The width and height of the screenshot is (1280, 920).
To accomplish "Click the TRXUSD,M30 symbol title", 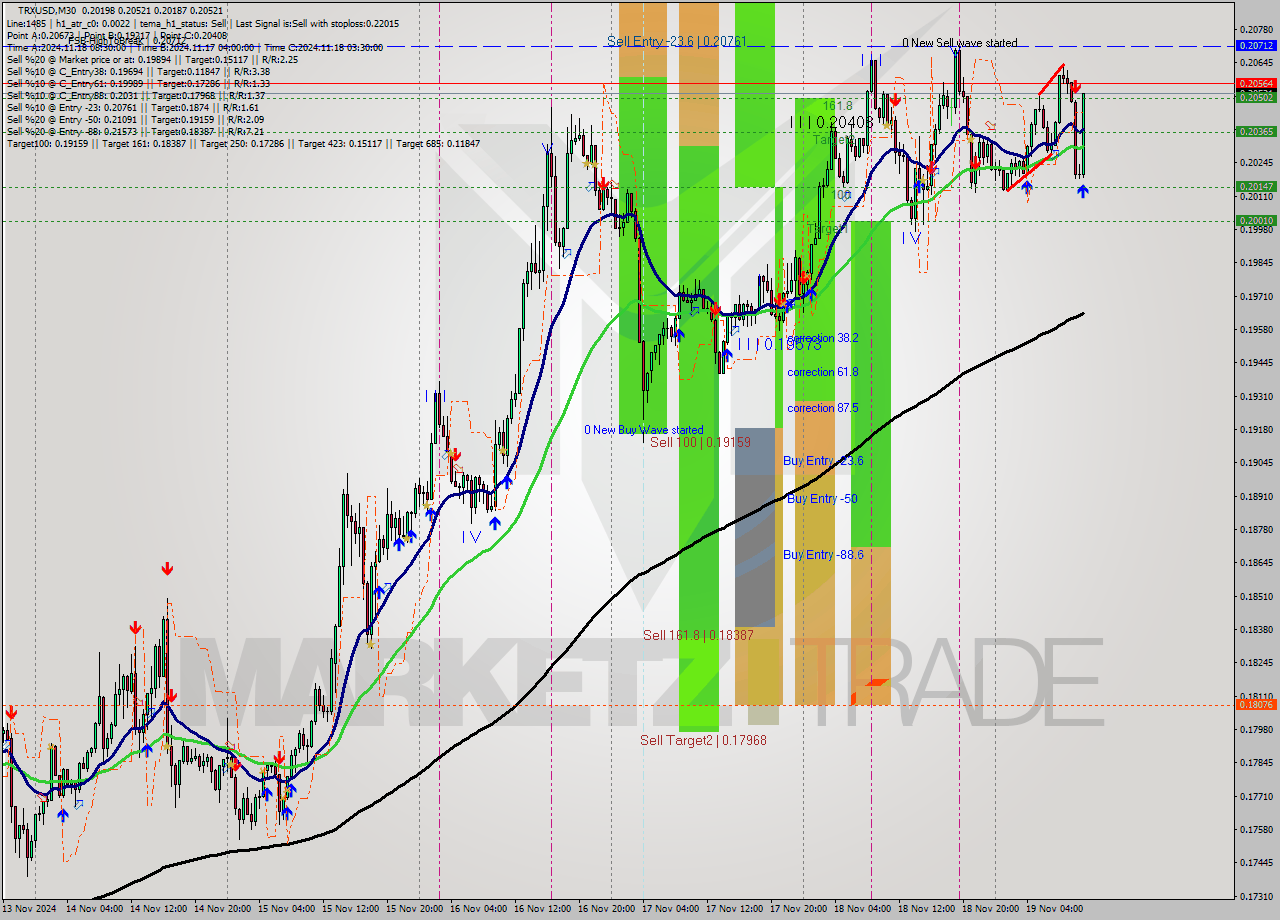I will coord(47,10).
